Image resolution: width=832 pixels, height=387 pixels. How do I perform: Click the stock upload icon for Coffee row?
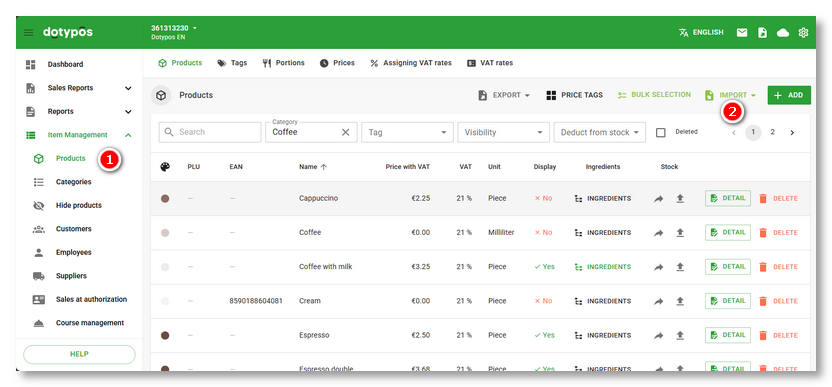(x=680, y=233)
